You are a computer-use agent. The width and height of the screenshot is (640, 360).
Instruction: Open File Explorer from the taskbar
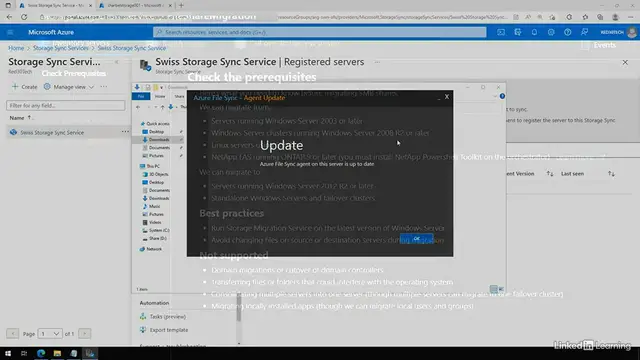(57, 353)
